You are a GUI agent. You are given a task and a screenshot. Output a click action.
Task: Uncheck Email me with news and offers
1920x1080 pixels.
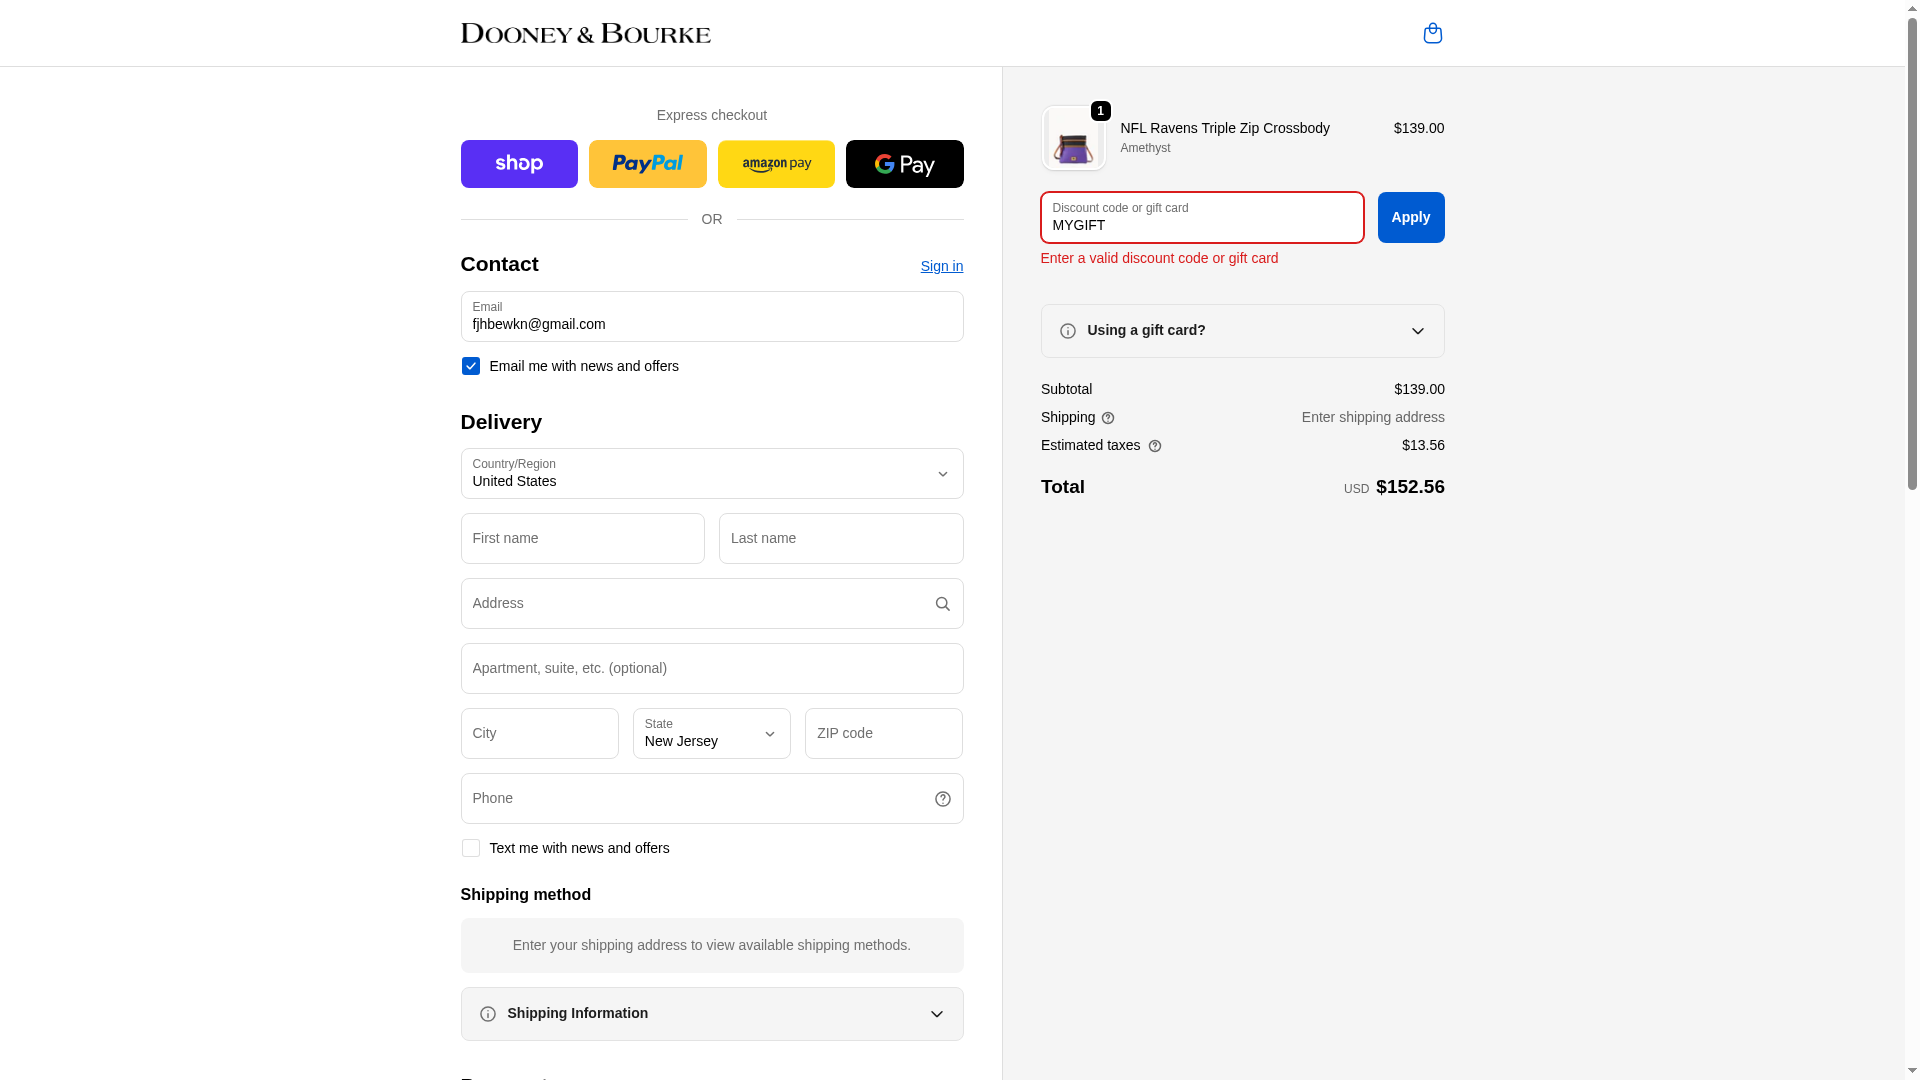(470, 366)
